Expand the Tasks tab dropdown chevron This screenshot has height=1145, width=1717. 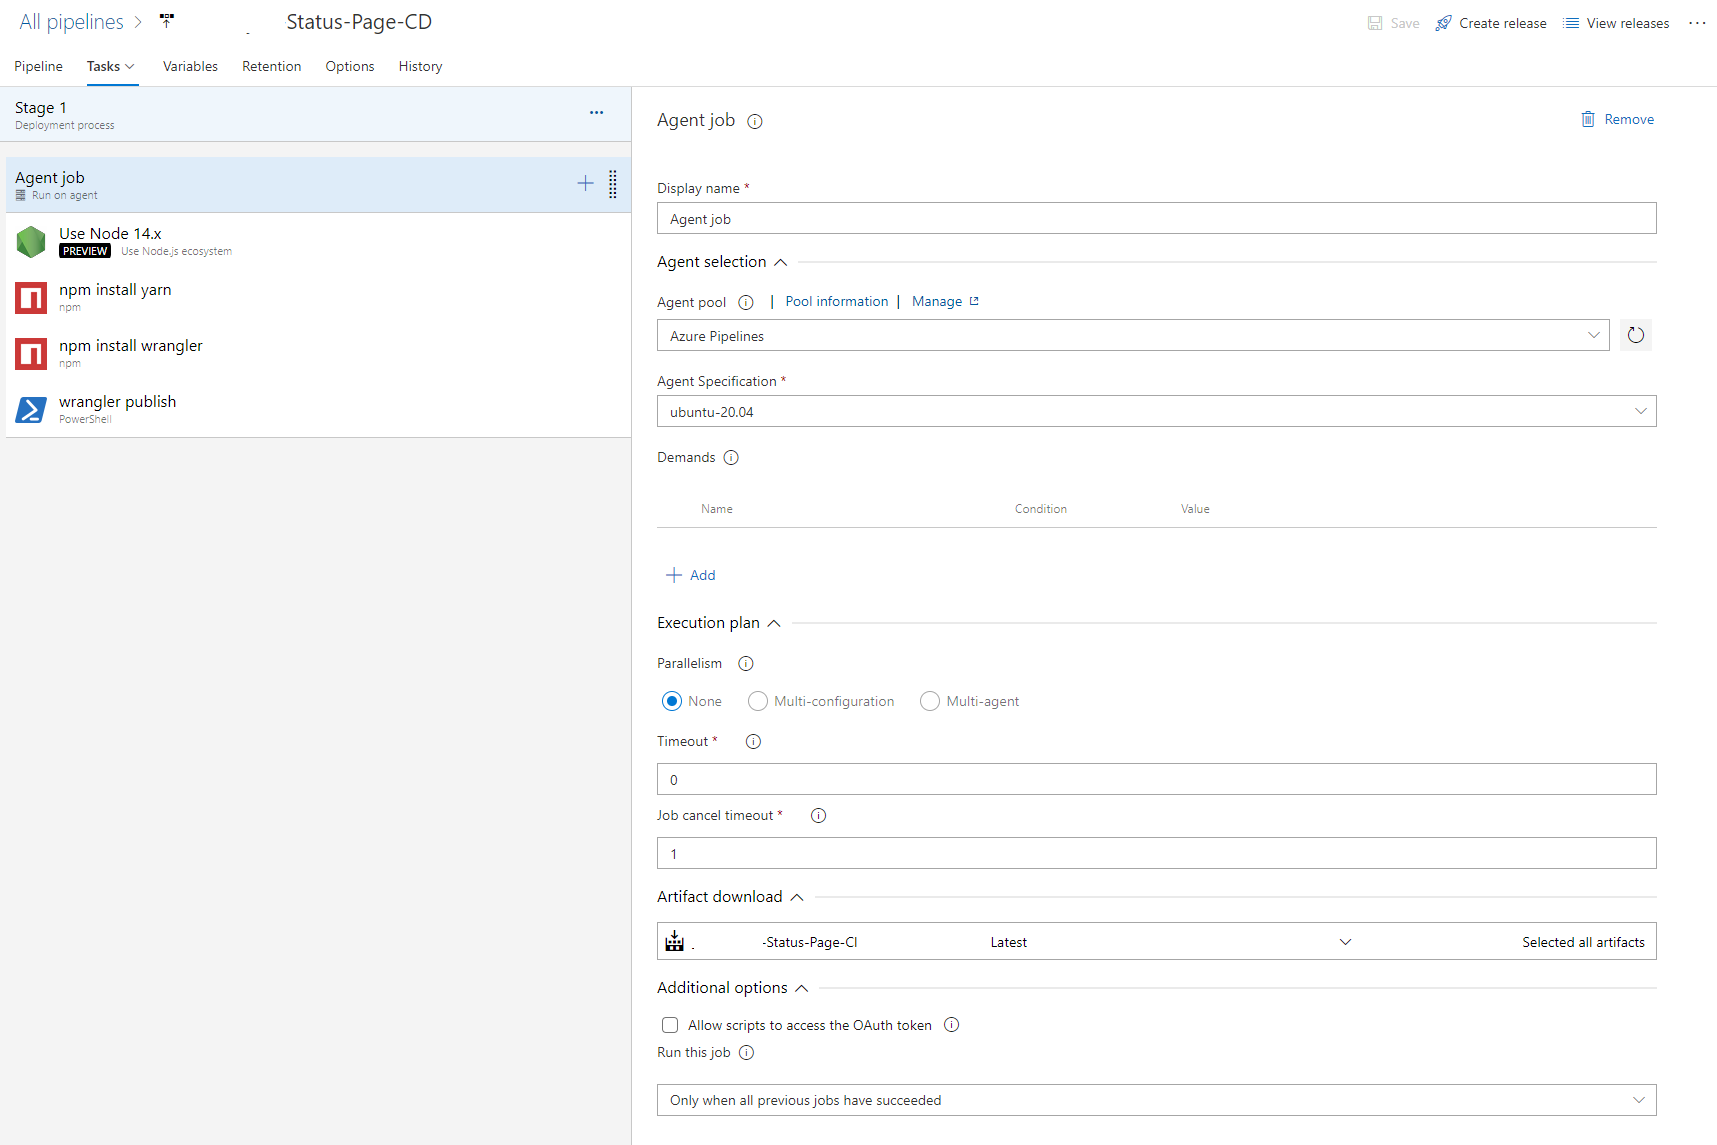click(129, 67)
